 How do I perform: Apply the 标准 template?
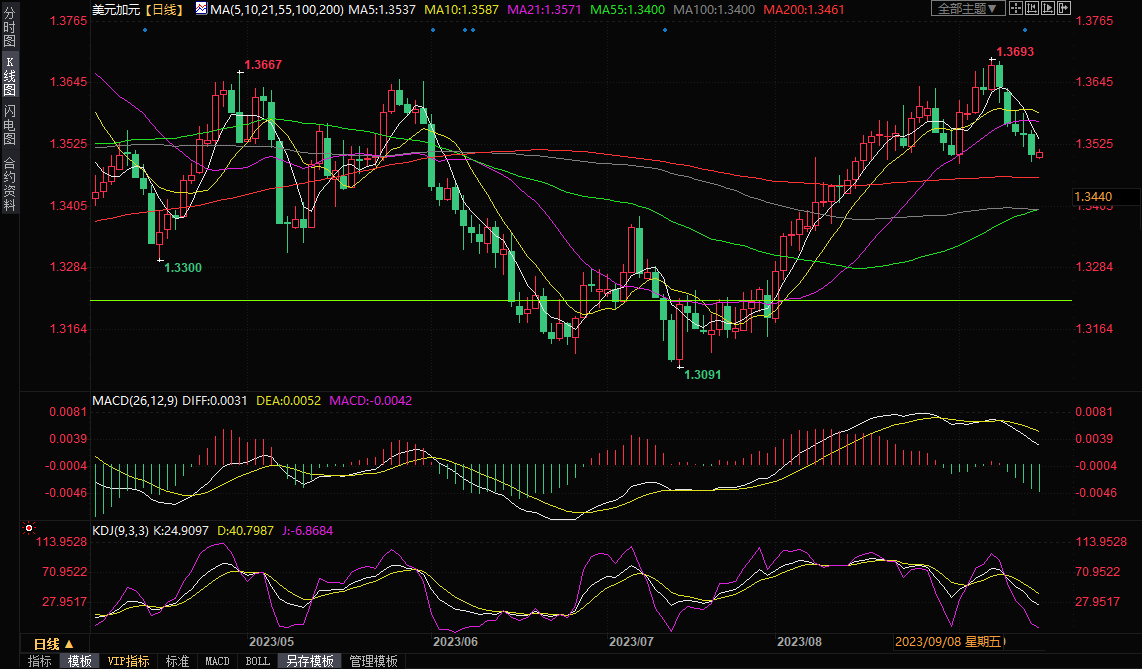pyautogui.click(x=177, y=661)
